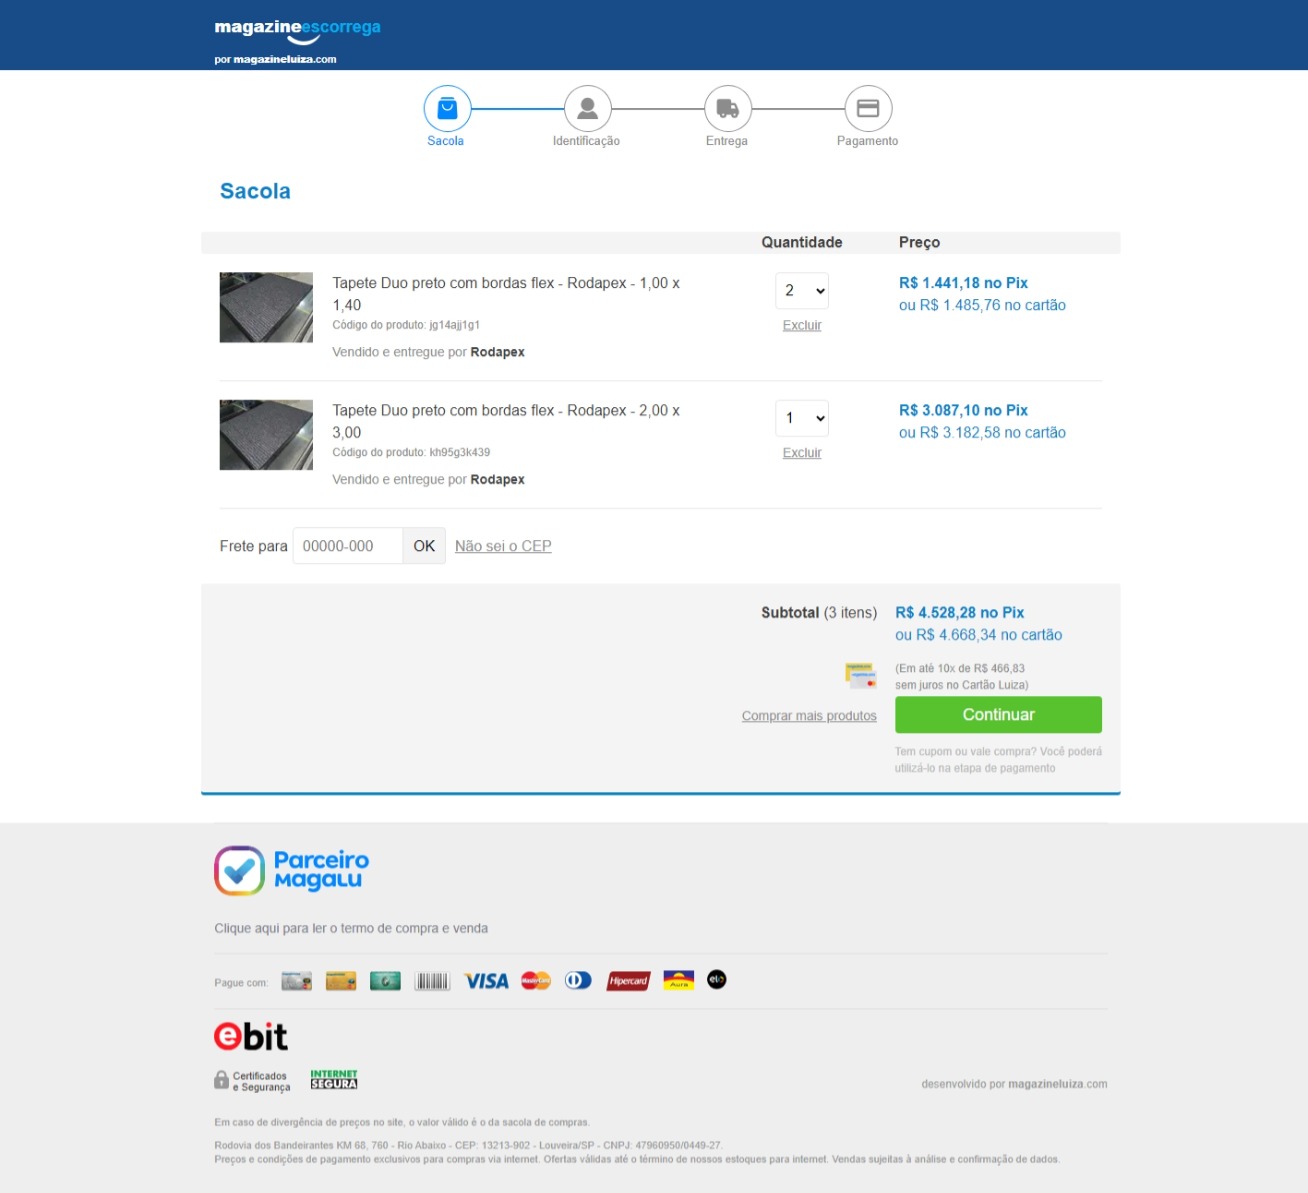Select the Sacola bag step icon
The height and width of the screenshot is (1193, 1308).
(x=447, y=109)
